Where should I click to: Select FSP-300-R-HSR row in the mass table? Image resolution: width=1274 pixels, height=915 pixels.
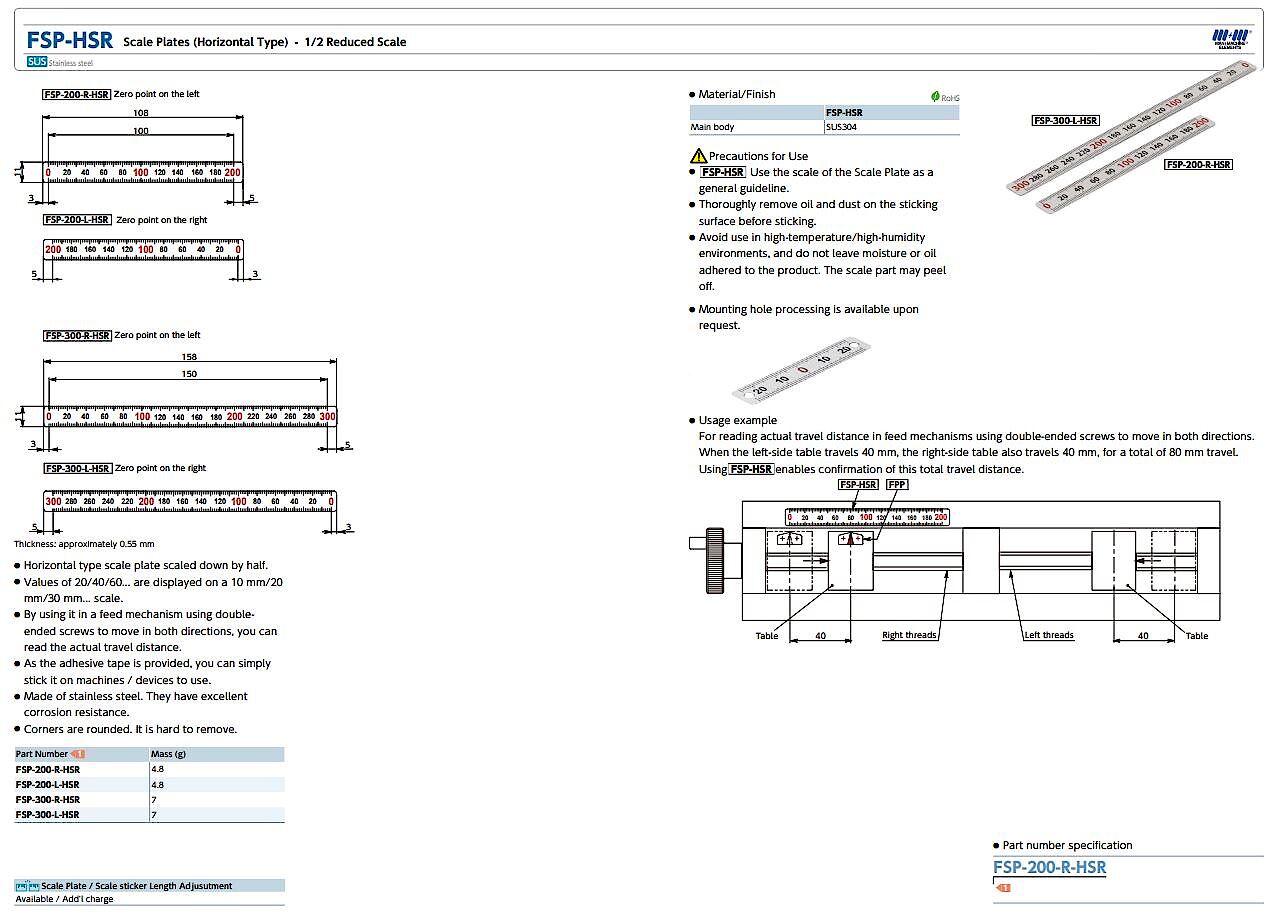pyautogui.click(x=150, y=800)
